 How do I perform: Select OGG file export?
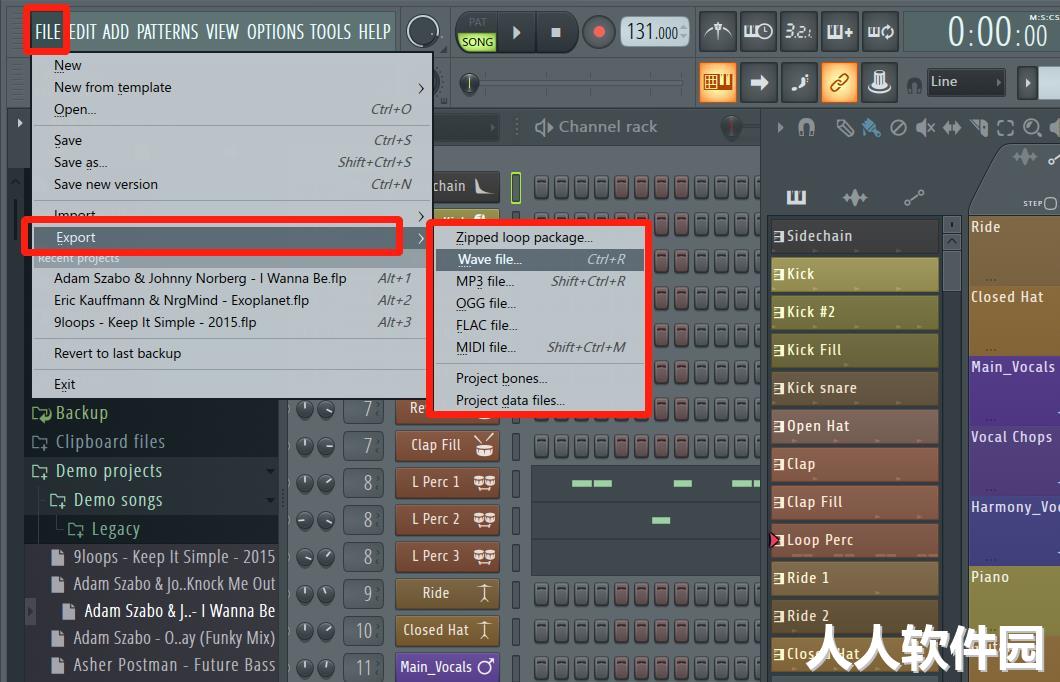[x=539, y=303]
